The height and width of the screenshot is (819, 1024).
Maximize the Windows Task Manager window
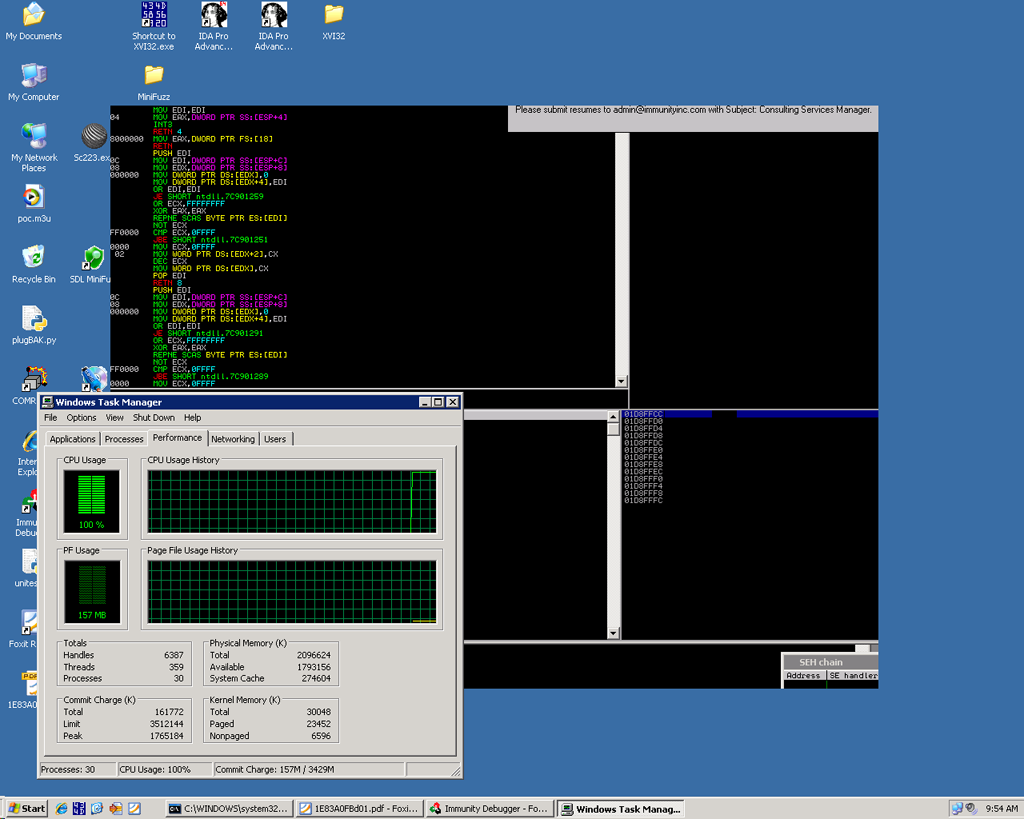pyautogui.click(x=438, y=402)
